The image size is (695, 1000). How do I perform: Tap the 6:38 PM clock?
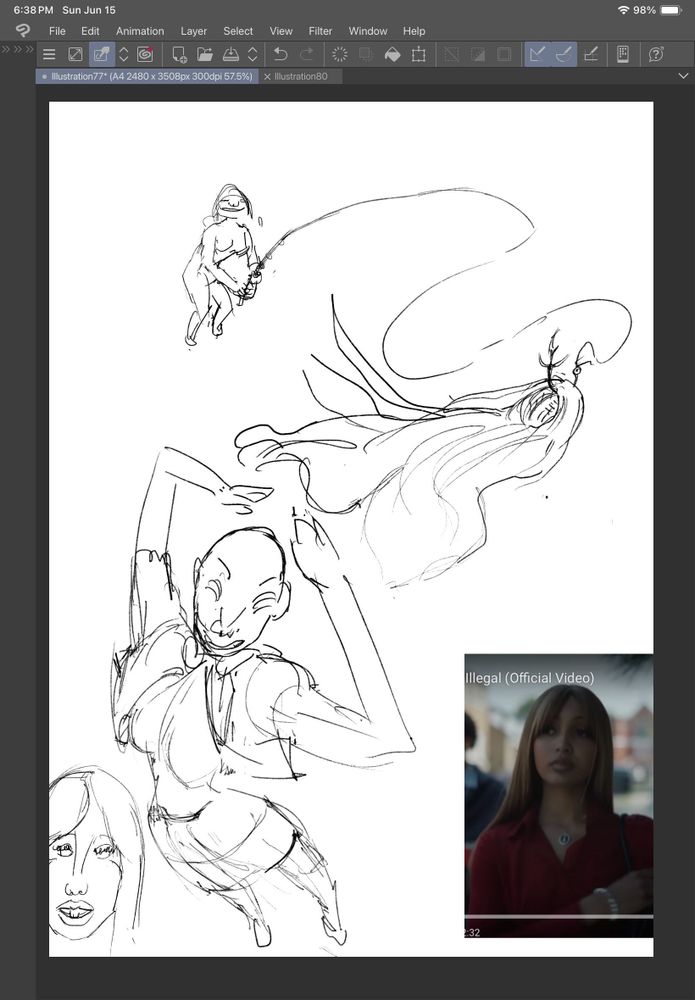pyautogui.click(x=33, y=10)
